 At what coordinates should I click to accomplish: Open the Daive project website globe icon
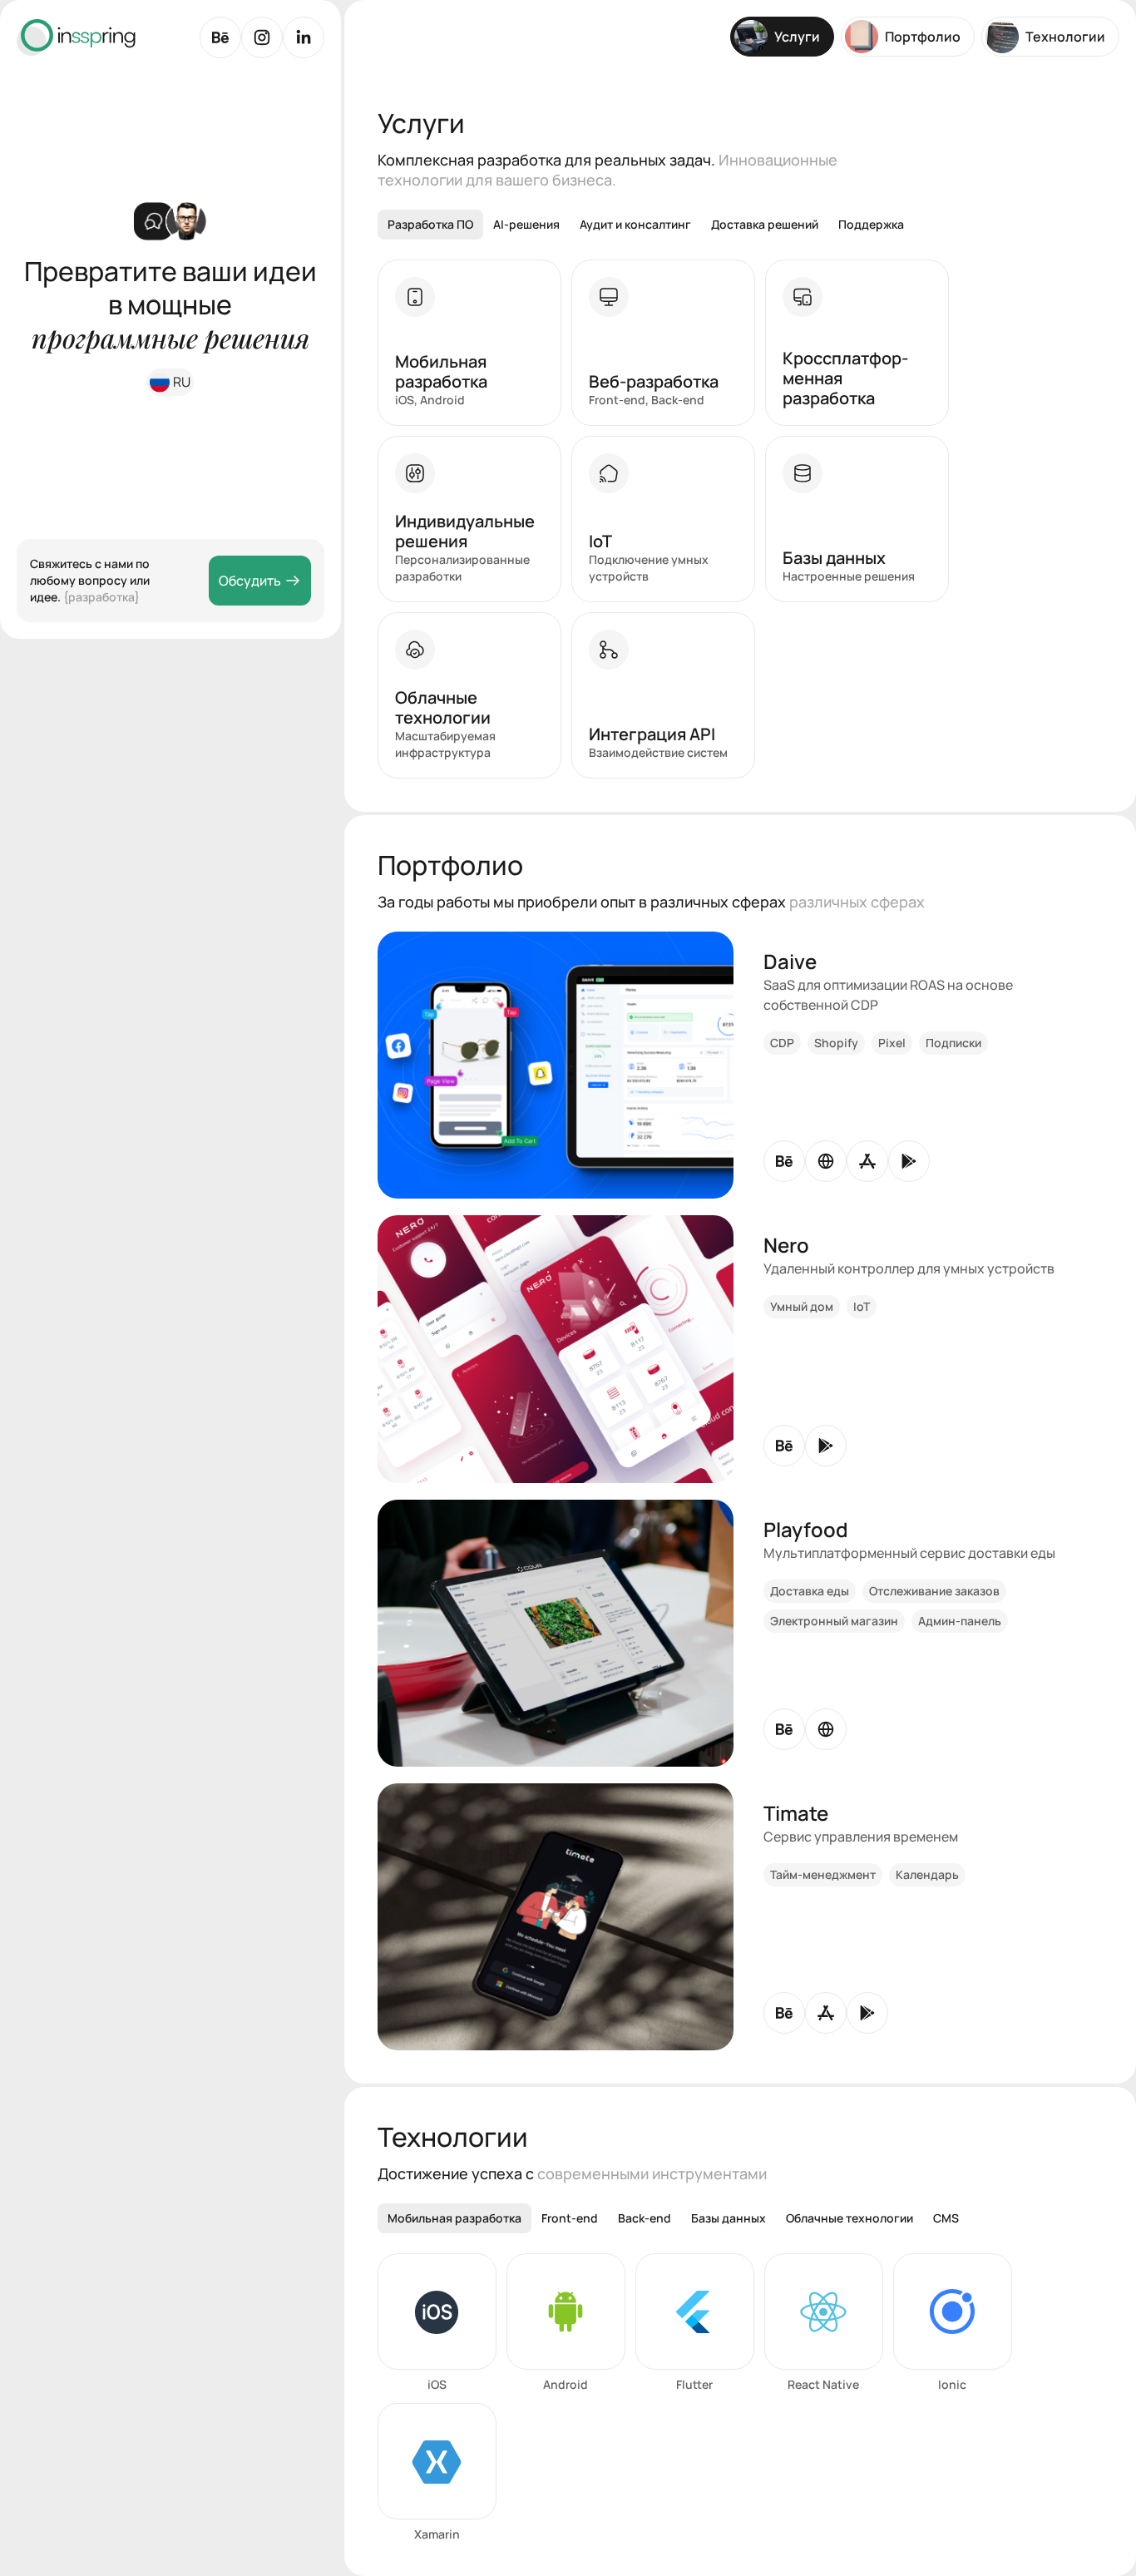coord(826,1161)
